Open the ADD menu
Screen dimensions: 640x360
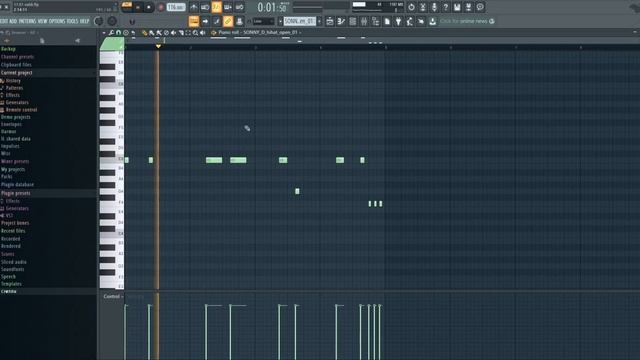[x=13, y=21]
